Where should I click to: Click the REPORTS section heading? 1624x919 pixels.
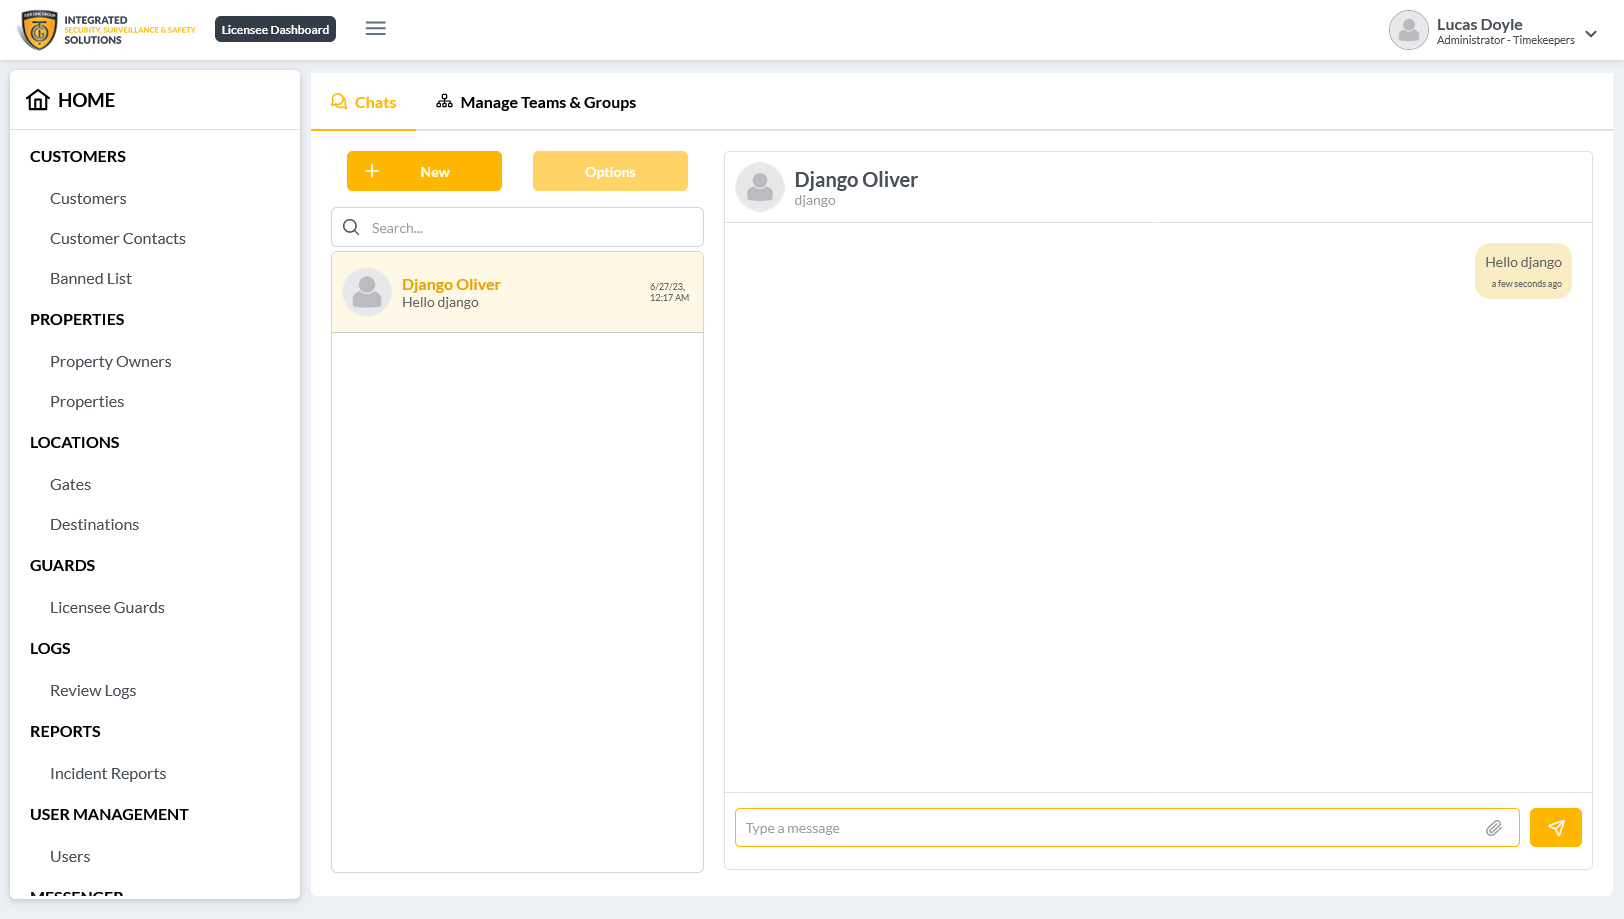coord(65,731)
